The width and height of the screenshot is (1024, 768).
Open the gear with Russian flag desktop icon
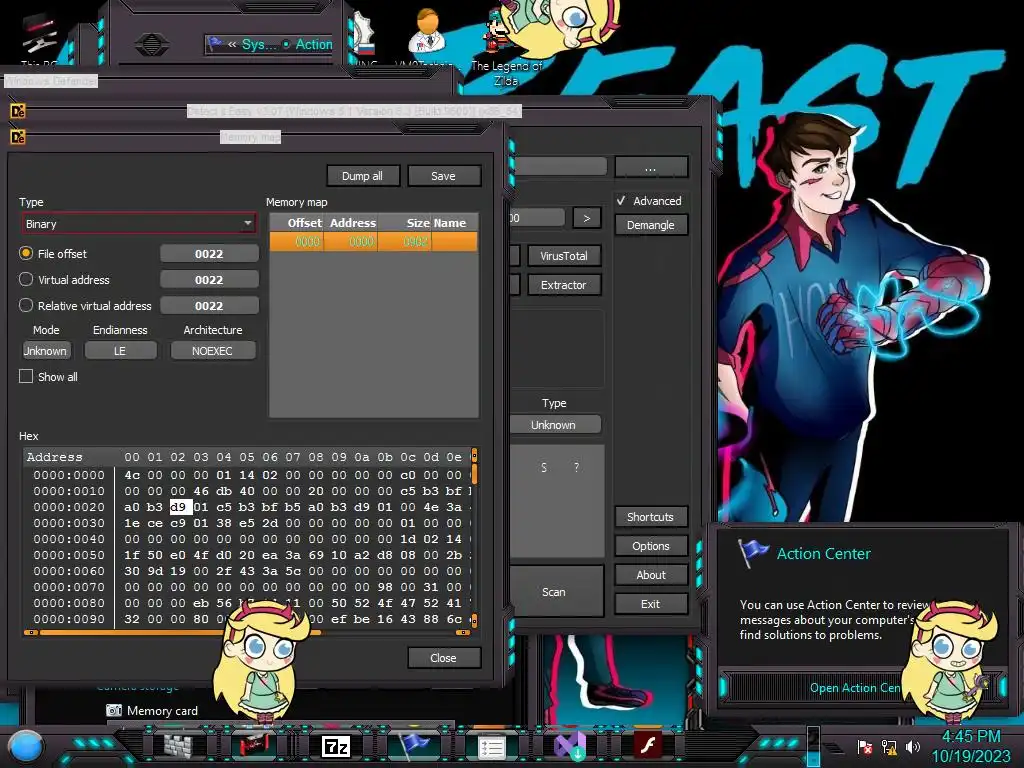pyautogui.click(x=363, y=34)
